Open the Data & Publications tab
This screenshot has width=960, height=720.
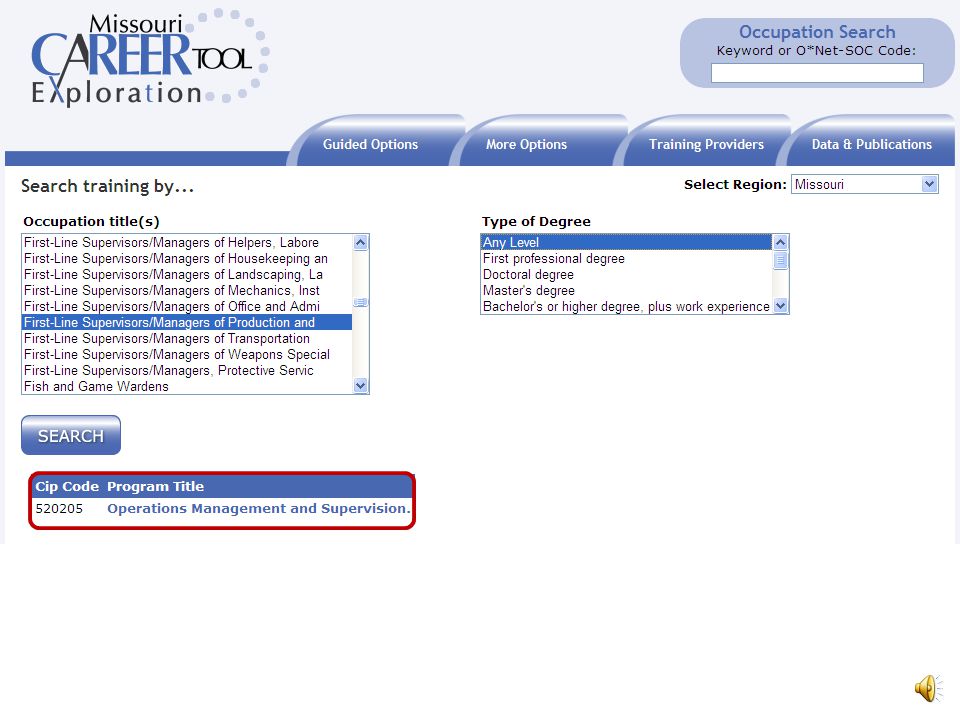point(871,144)
